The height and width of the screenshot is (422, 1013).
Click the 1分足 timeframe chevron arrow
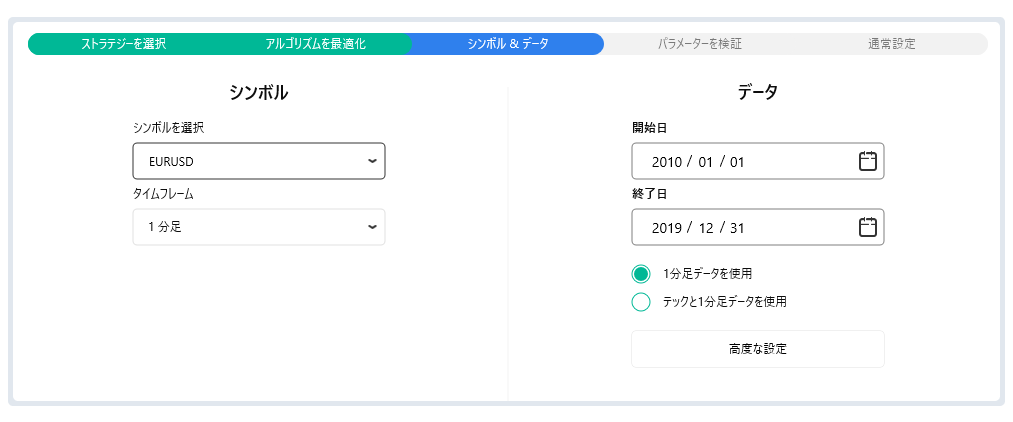point(372,227)
